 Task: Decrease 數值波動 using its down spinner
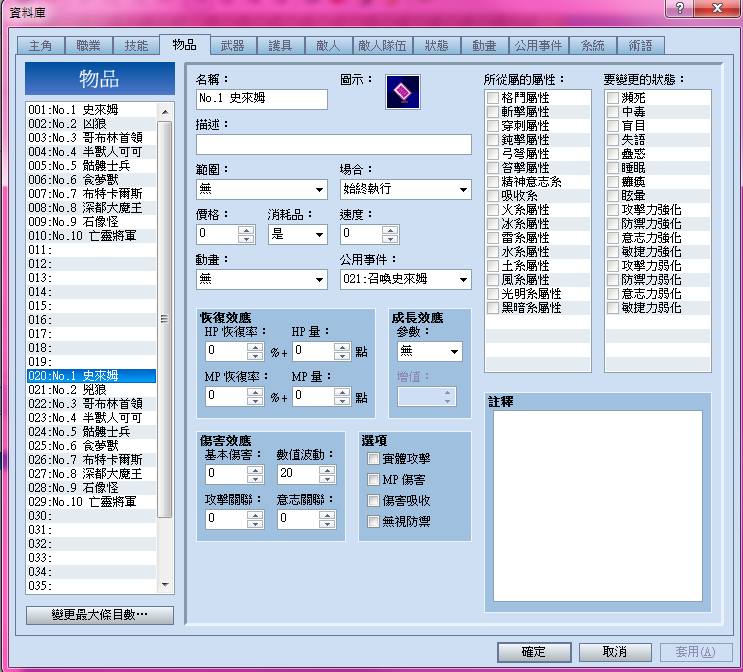[327, 479]
